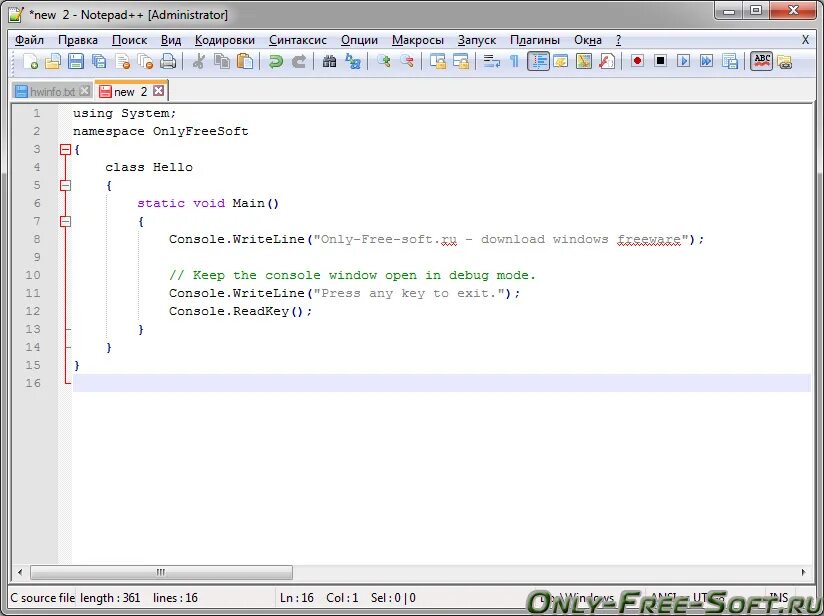Open the Правка menu
The height and width of the screenshot is (616, 824).
tap(78, 40)
